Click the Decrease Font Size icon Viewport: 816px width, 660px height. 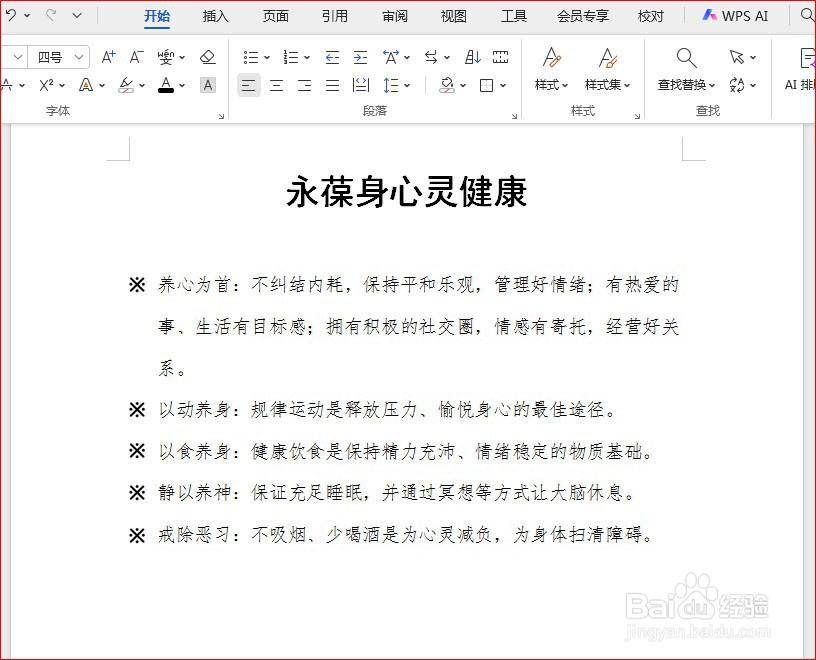[135, 57]
